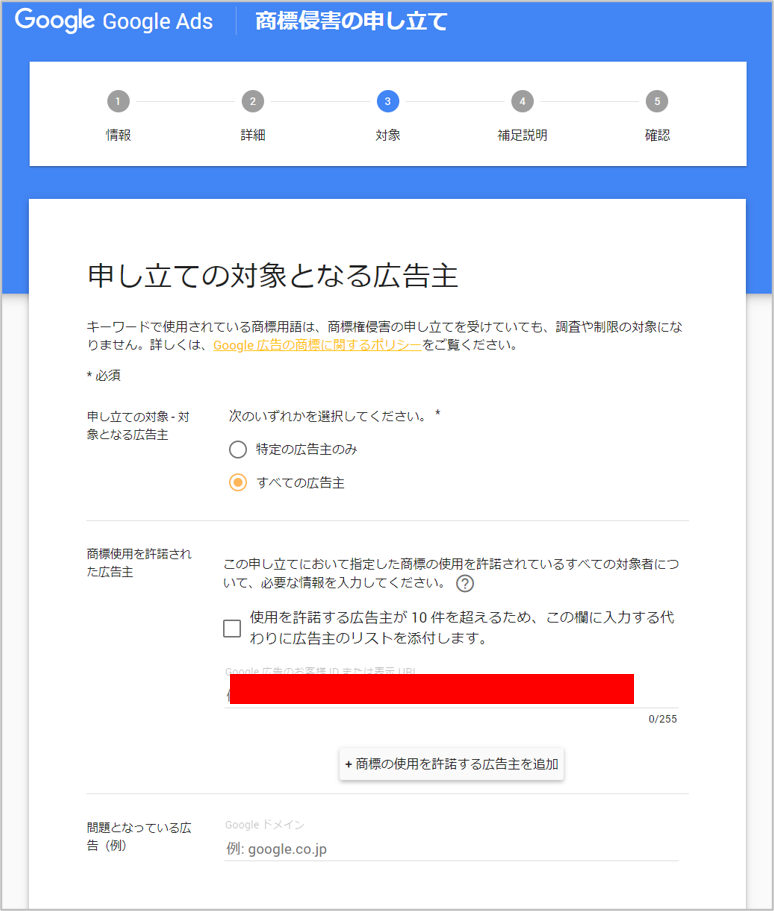Click the * 必須 note
The width and height of the screenshot is (774, 911).
(104, 375)
